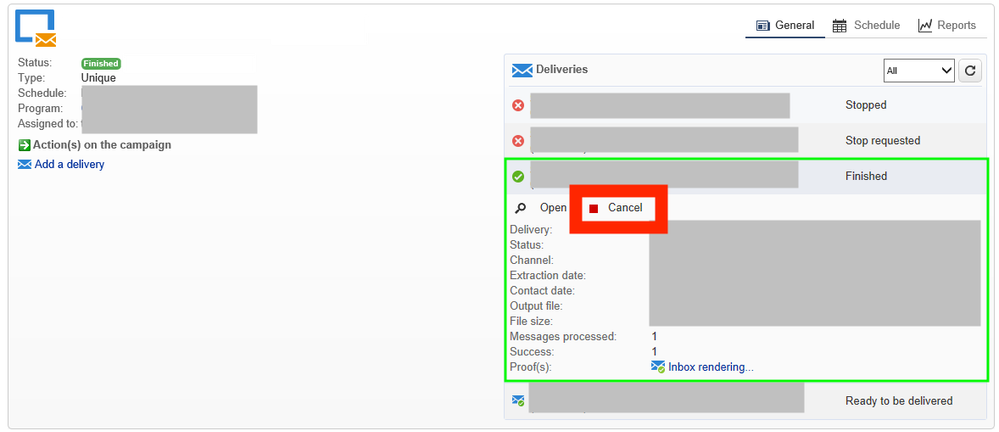Image resolution: width=999 pixels, height=432 pixels.
Task: Click the green checkmark icon on the Finished delivery
Action: coord(518,177)
